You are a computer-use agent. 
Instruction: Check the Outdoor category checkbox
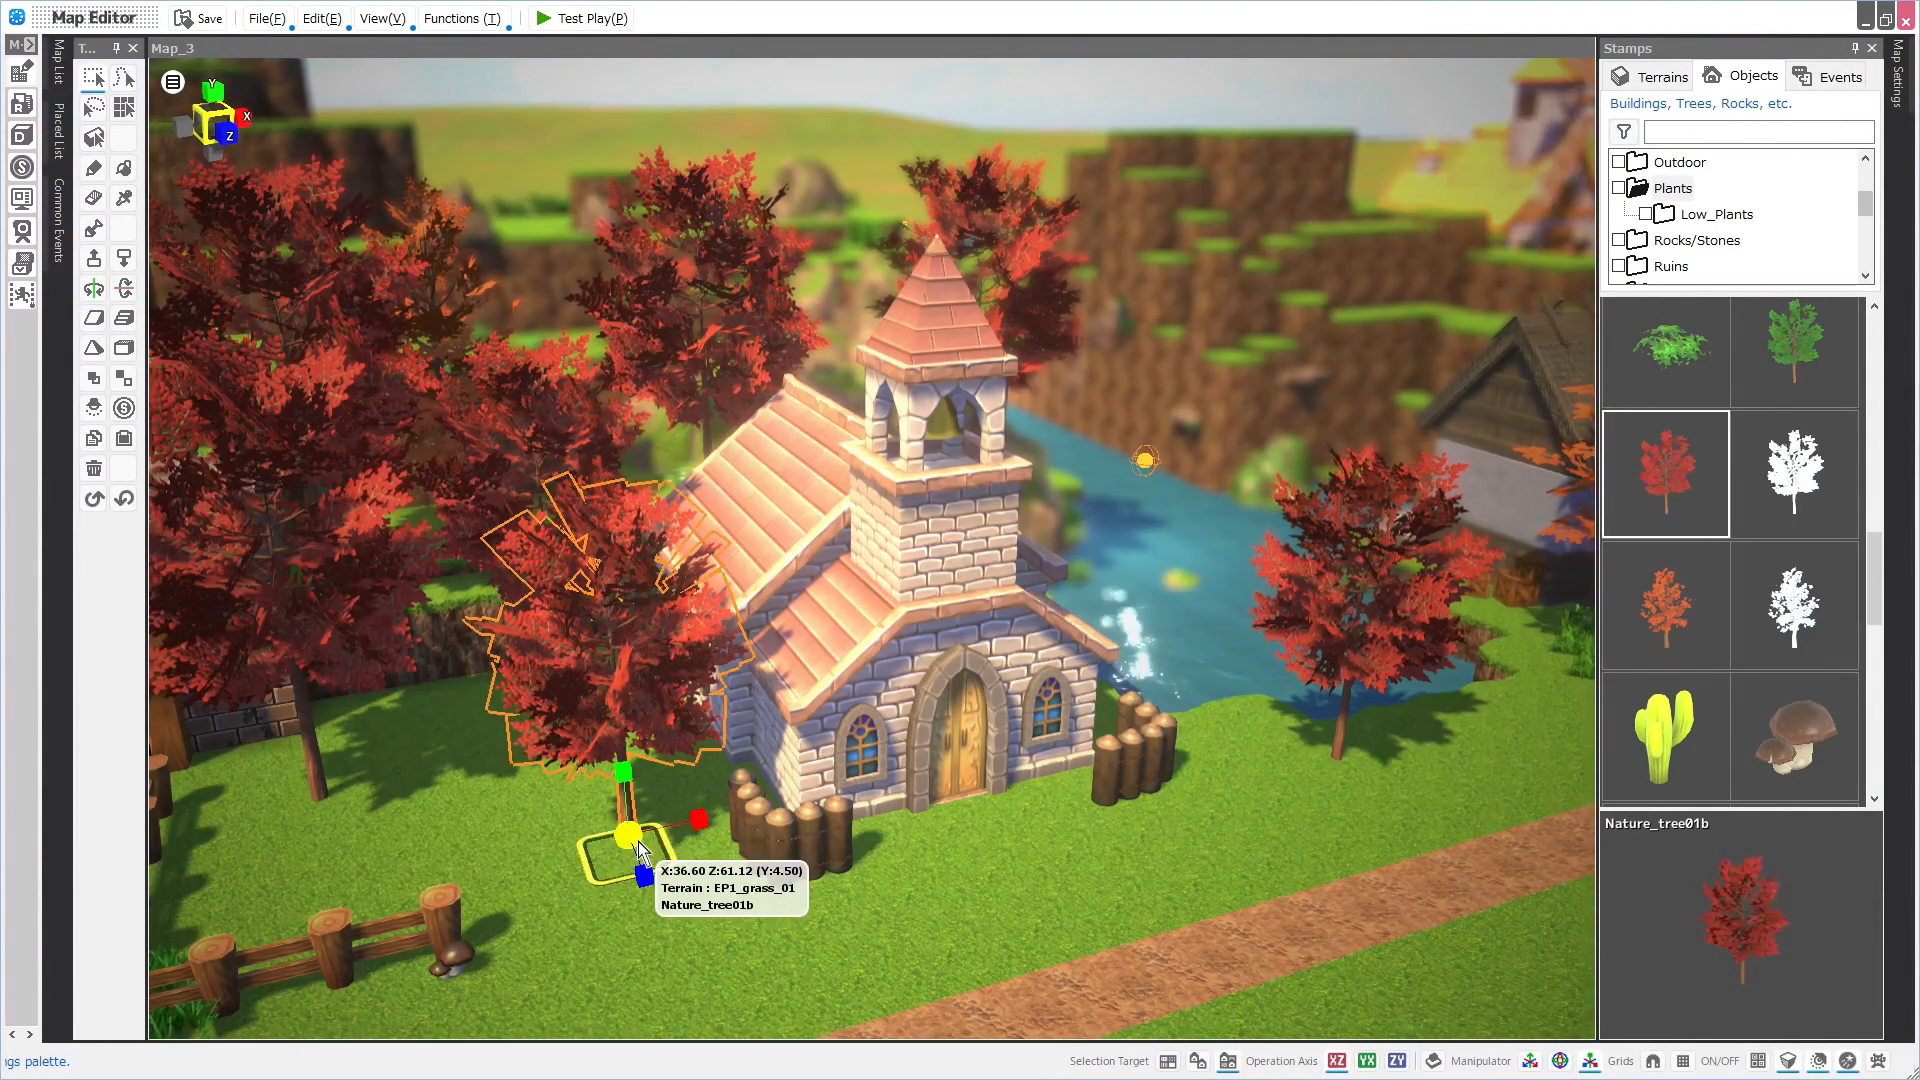coord(1620,161)
